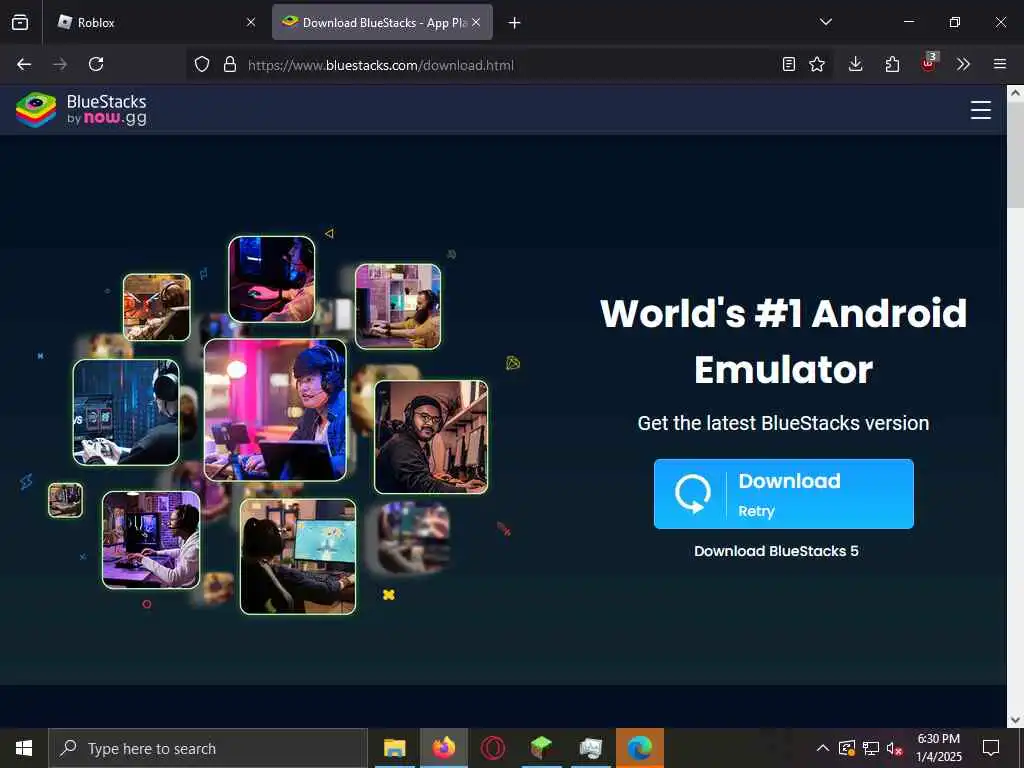
Task: Open the uBlock Origin extension icon
Action: click(x=929, y=63)
